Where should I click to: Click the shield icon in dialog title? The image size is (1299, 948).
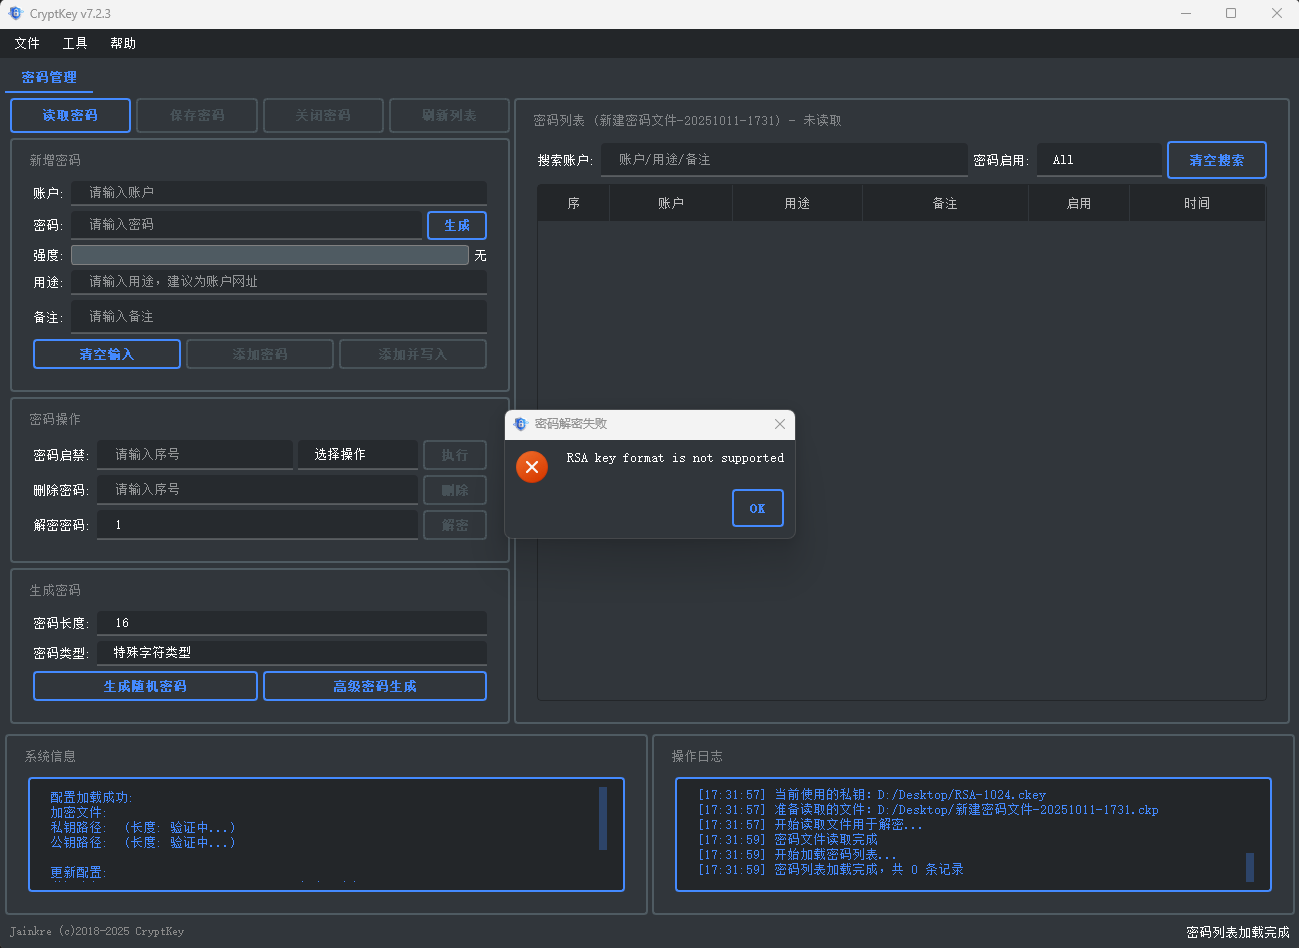pyautogui.click(x=520, y=424)
